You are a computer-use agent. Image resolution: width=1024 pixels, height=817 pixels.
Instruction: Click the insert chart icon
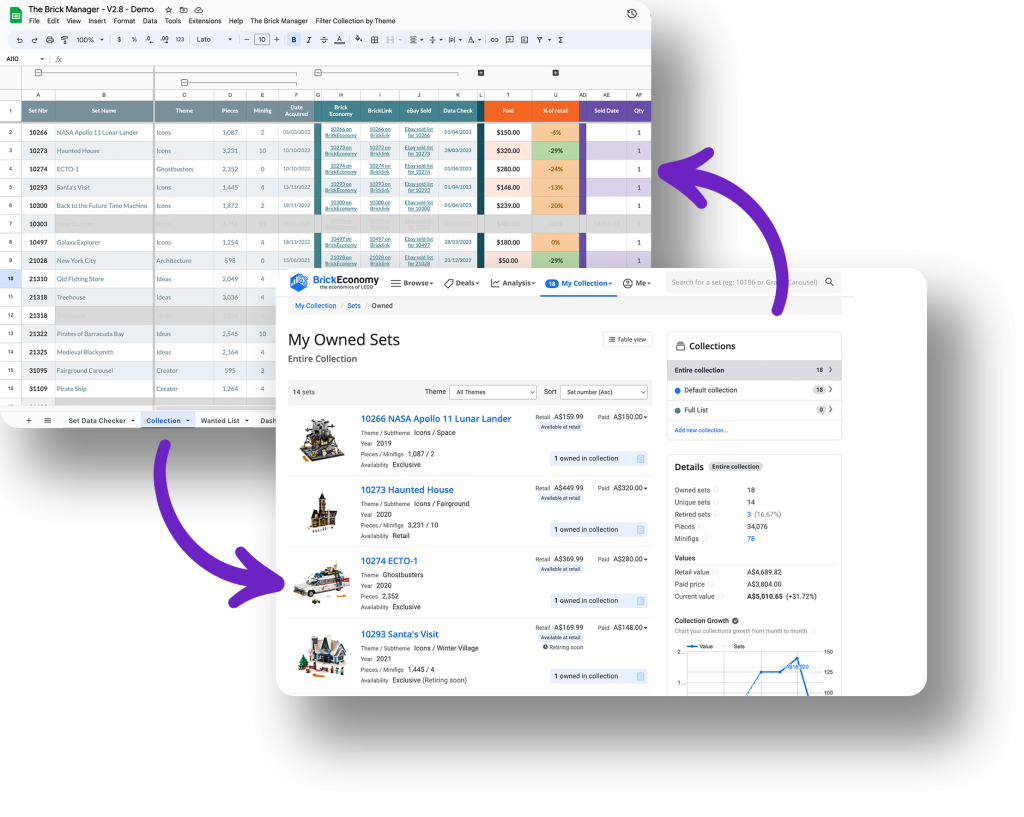[524, 40]
